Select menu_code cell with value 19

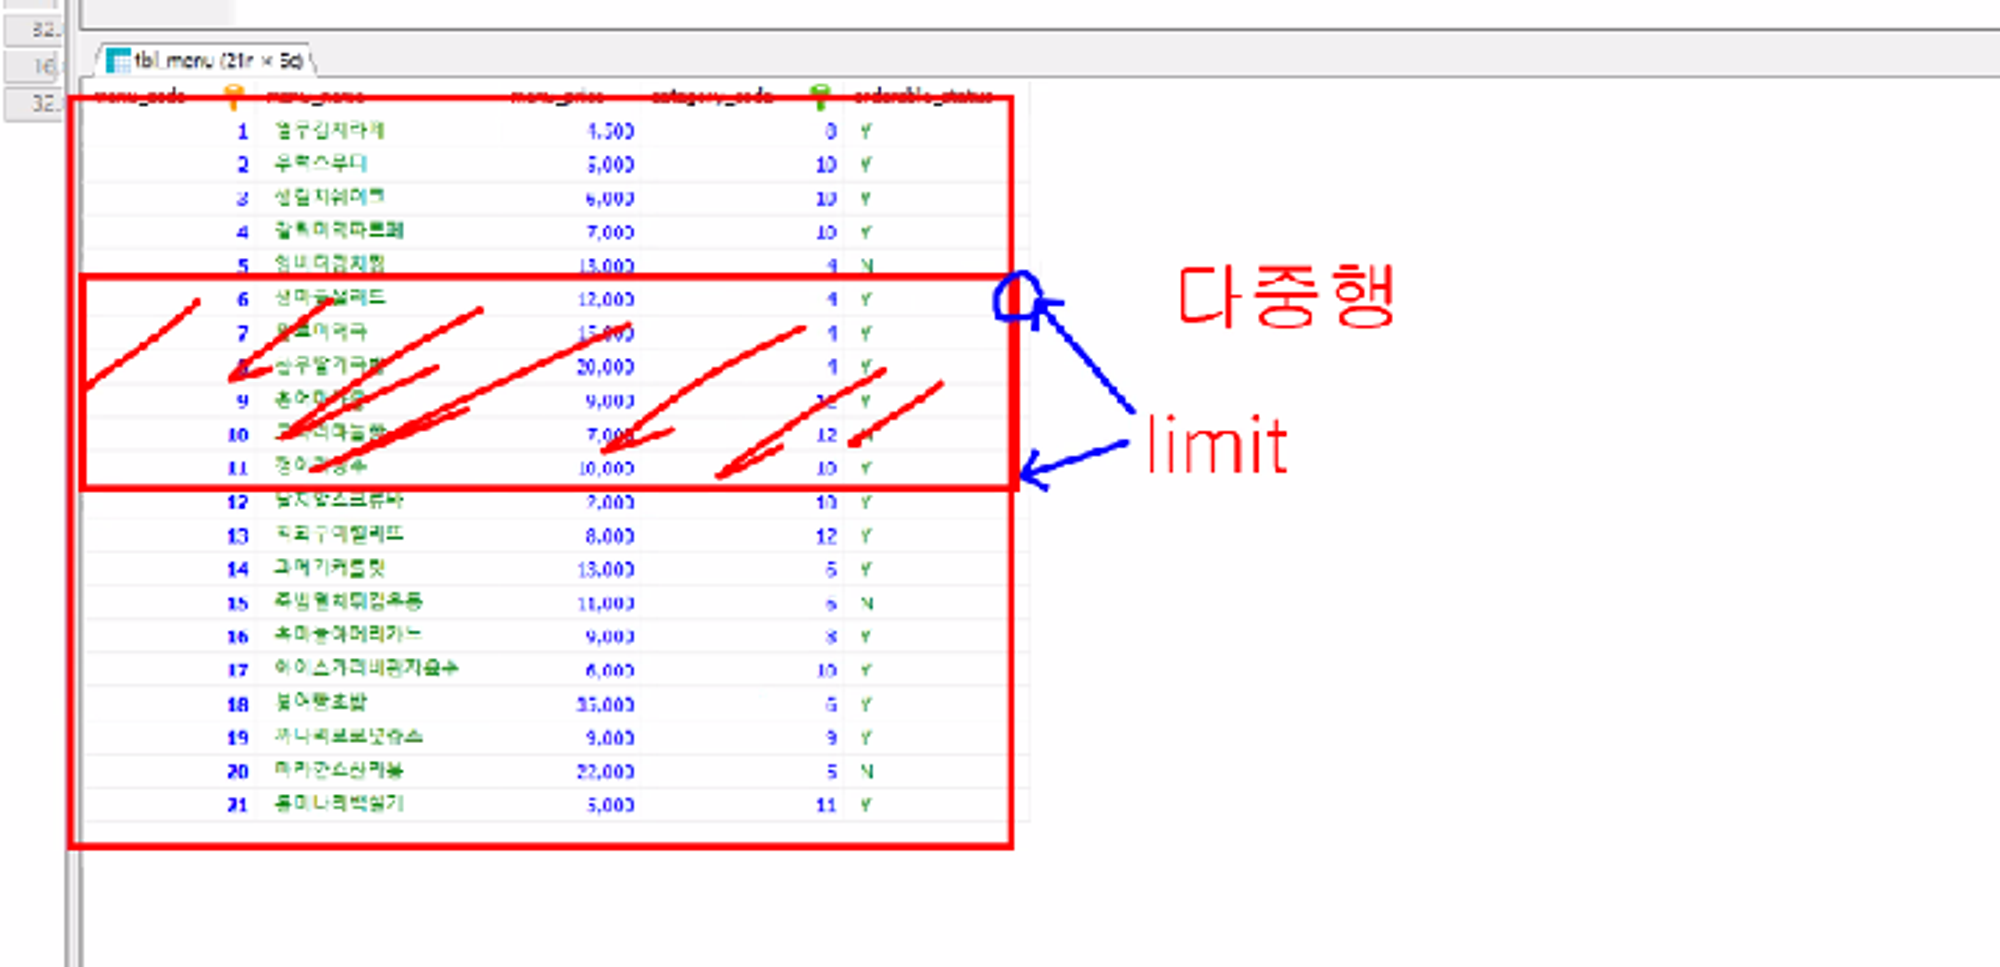237,738
